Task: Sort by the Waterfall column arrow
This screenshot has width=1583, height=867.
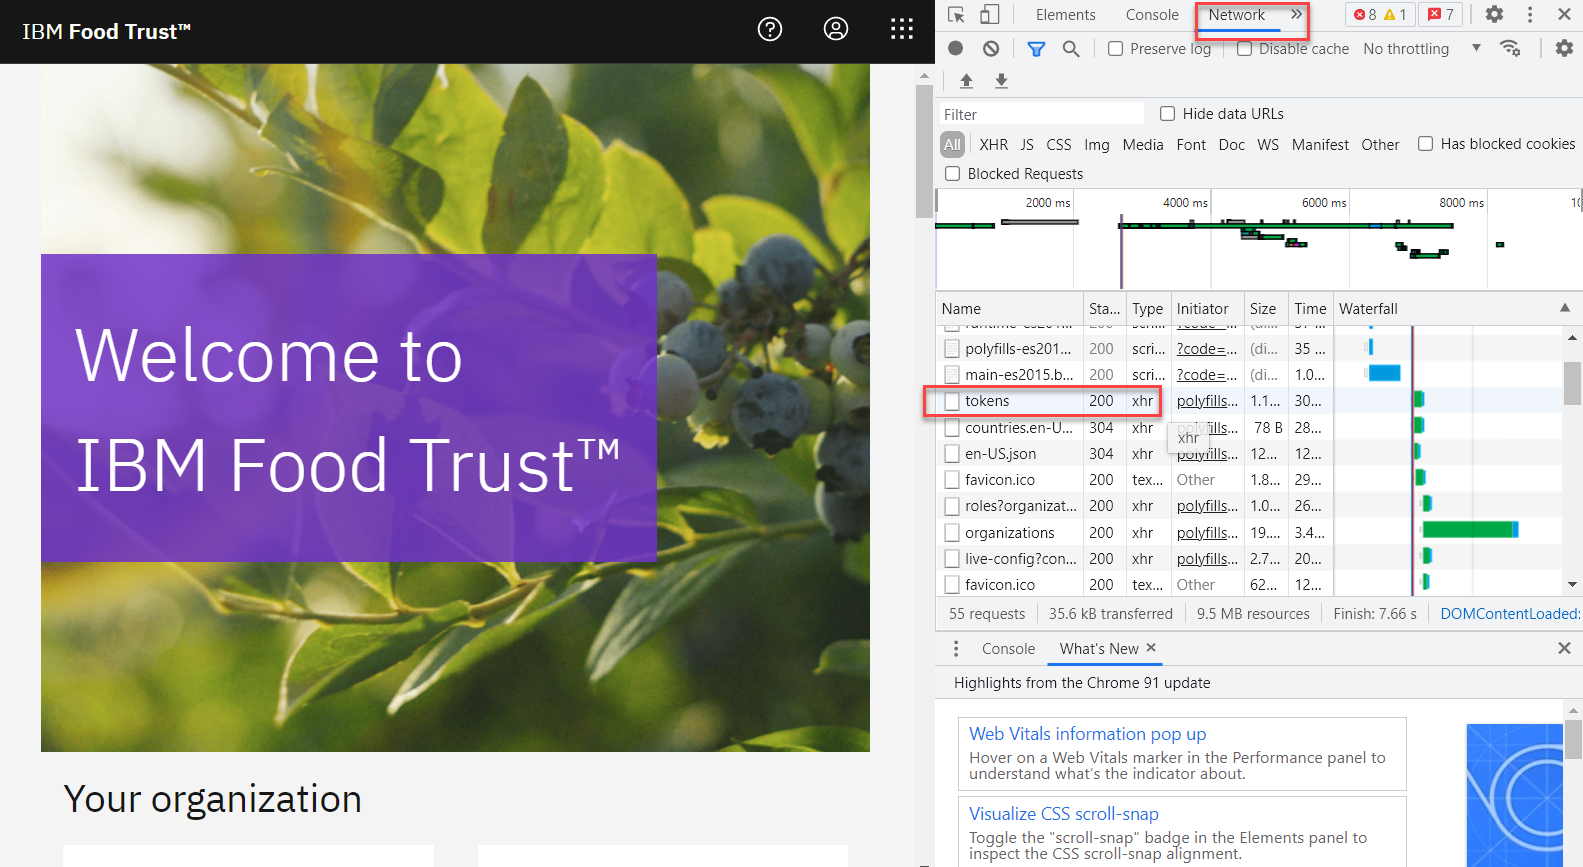Action: [1565, 308]
